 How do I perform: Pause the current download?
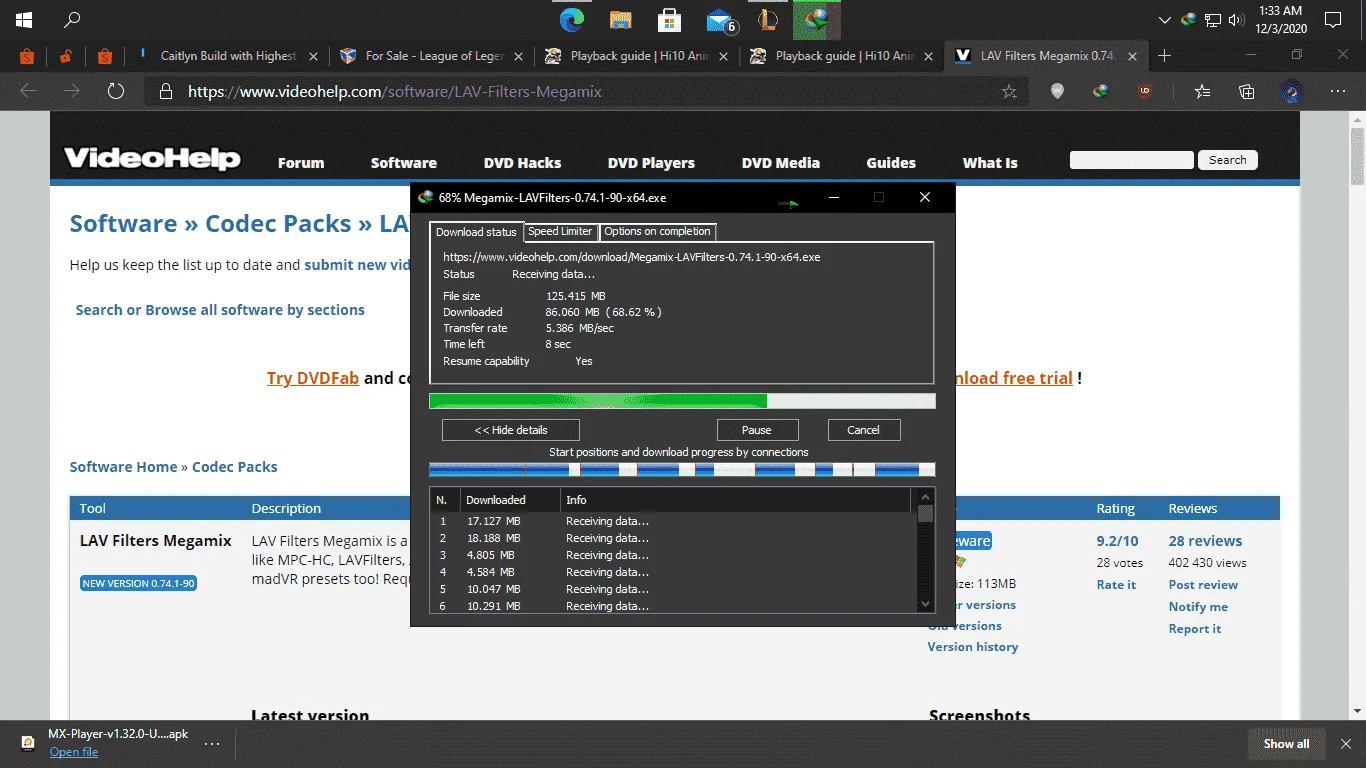coord(757,430)
